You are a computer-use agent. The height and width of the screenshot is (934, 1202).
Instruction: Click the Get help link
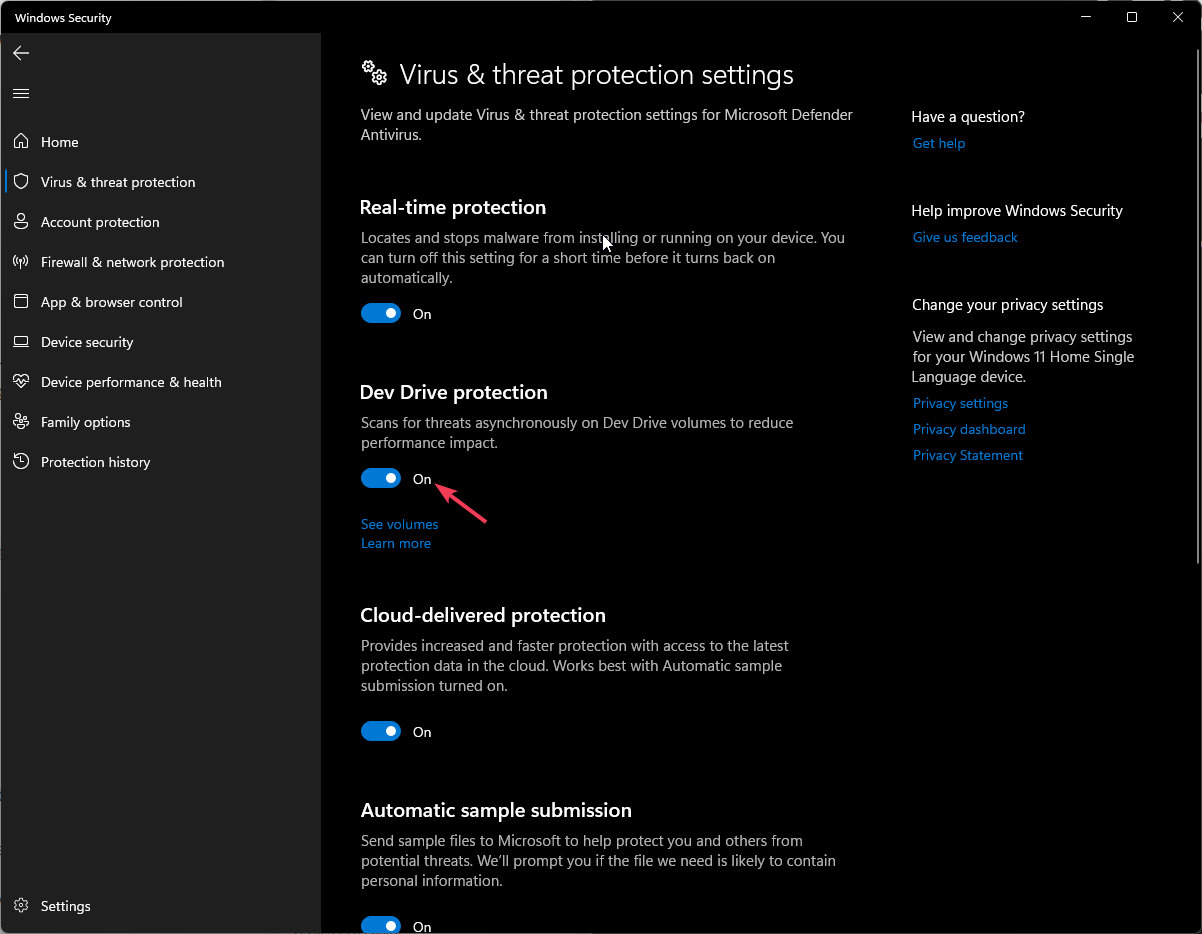938,143
